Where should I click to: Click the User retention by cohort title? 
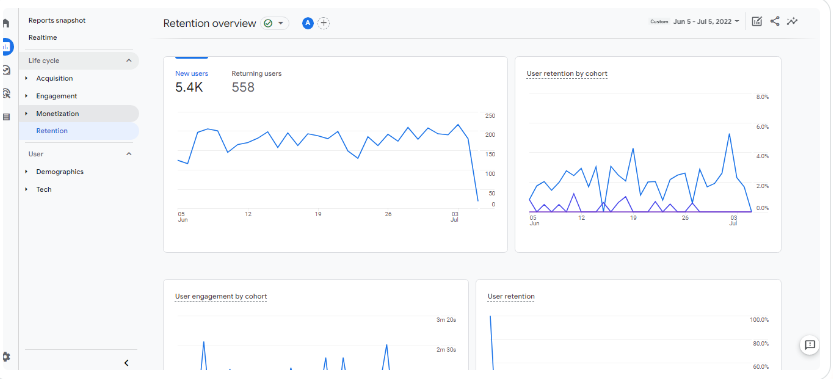(567, 74)
